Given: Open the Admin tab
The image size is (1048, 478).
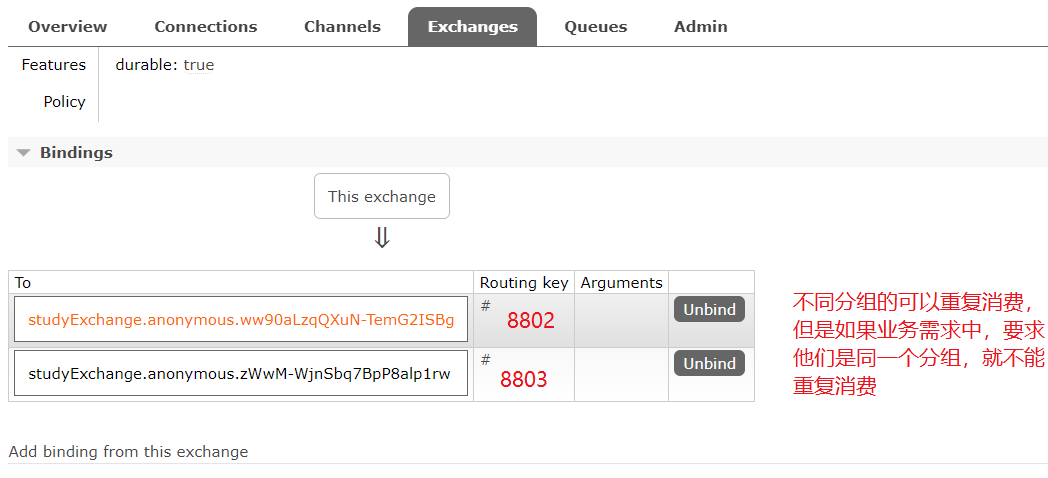Looking at the screenshot, I should pyautogui.click(x=700, y=27).
